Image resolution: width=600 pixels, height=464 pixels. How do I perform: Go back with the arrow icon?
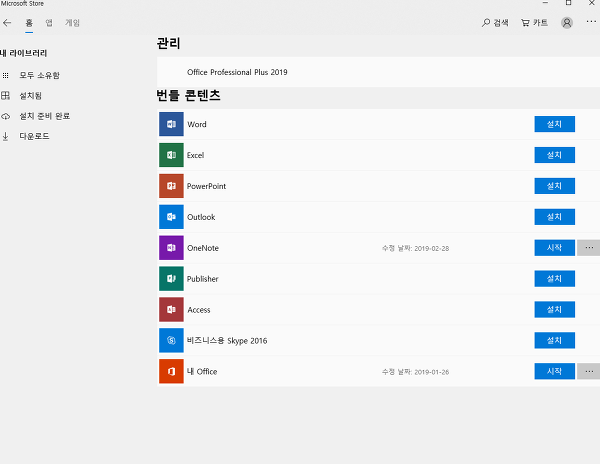(x=7, y=23)
